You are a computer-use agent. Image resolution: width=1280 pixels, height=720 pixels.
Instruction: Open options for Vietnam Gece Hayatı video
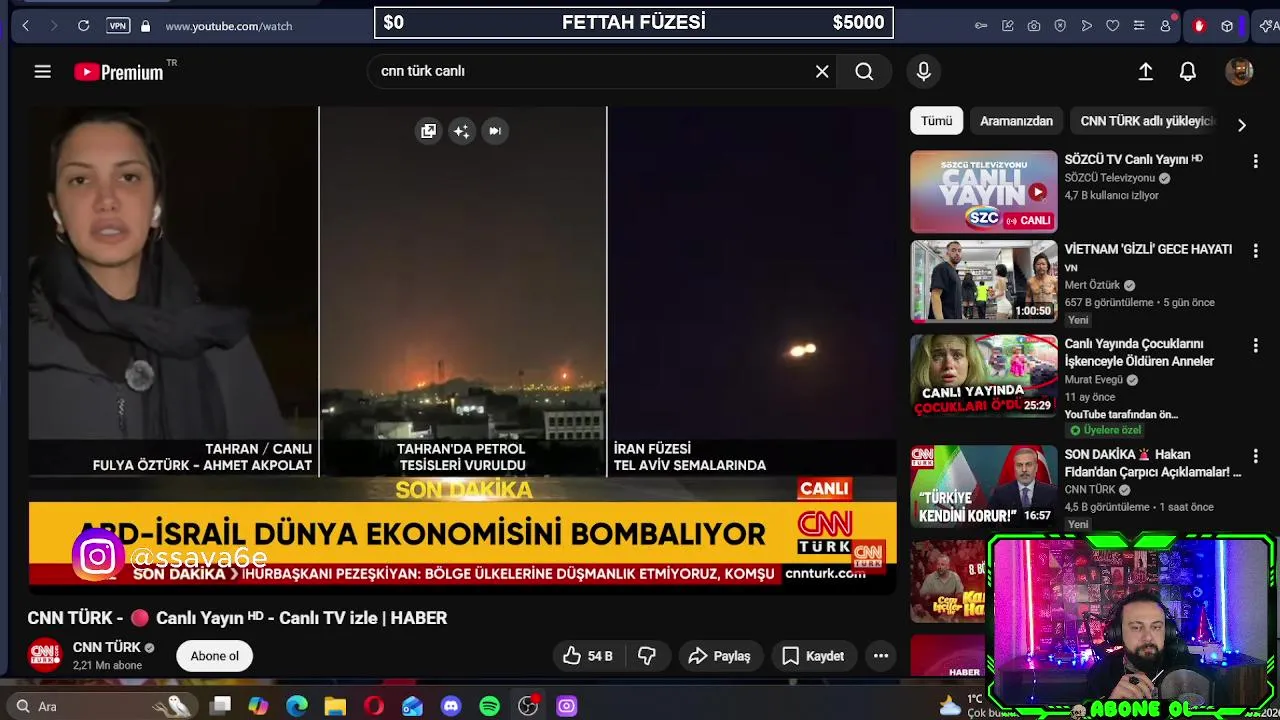pos(1255,250)
